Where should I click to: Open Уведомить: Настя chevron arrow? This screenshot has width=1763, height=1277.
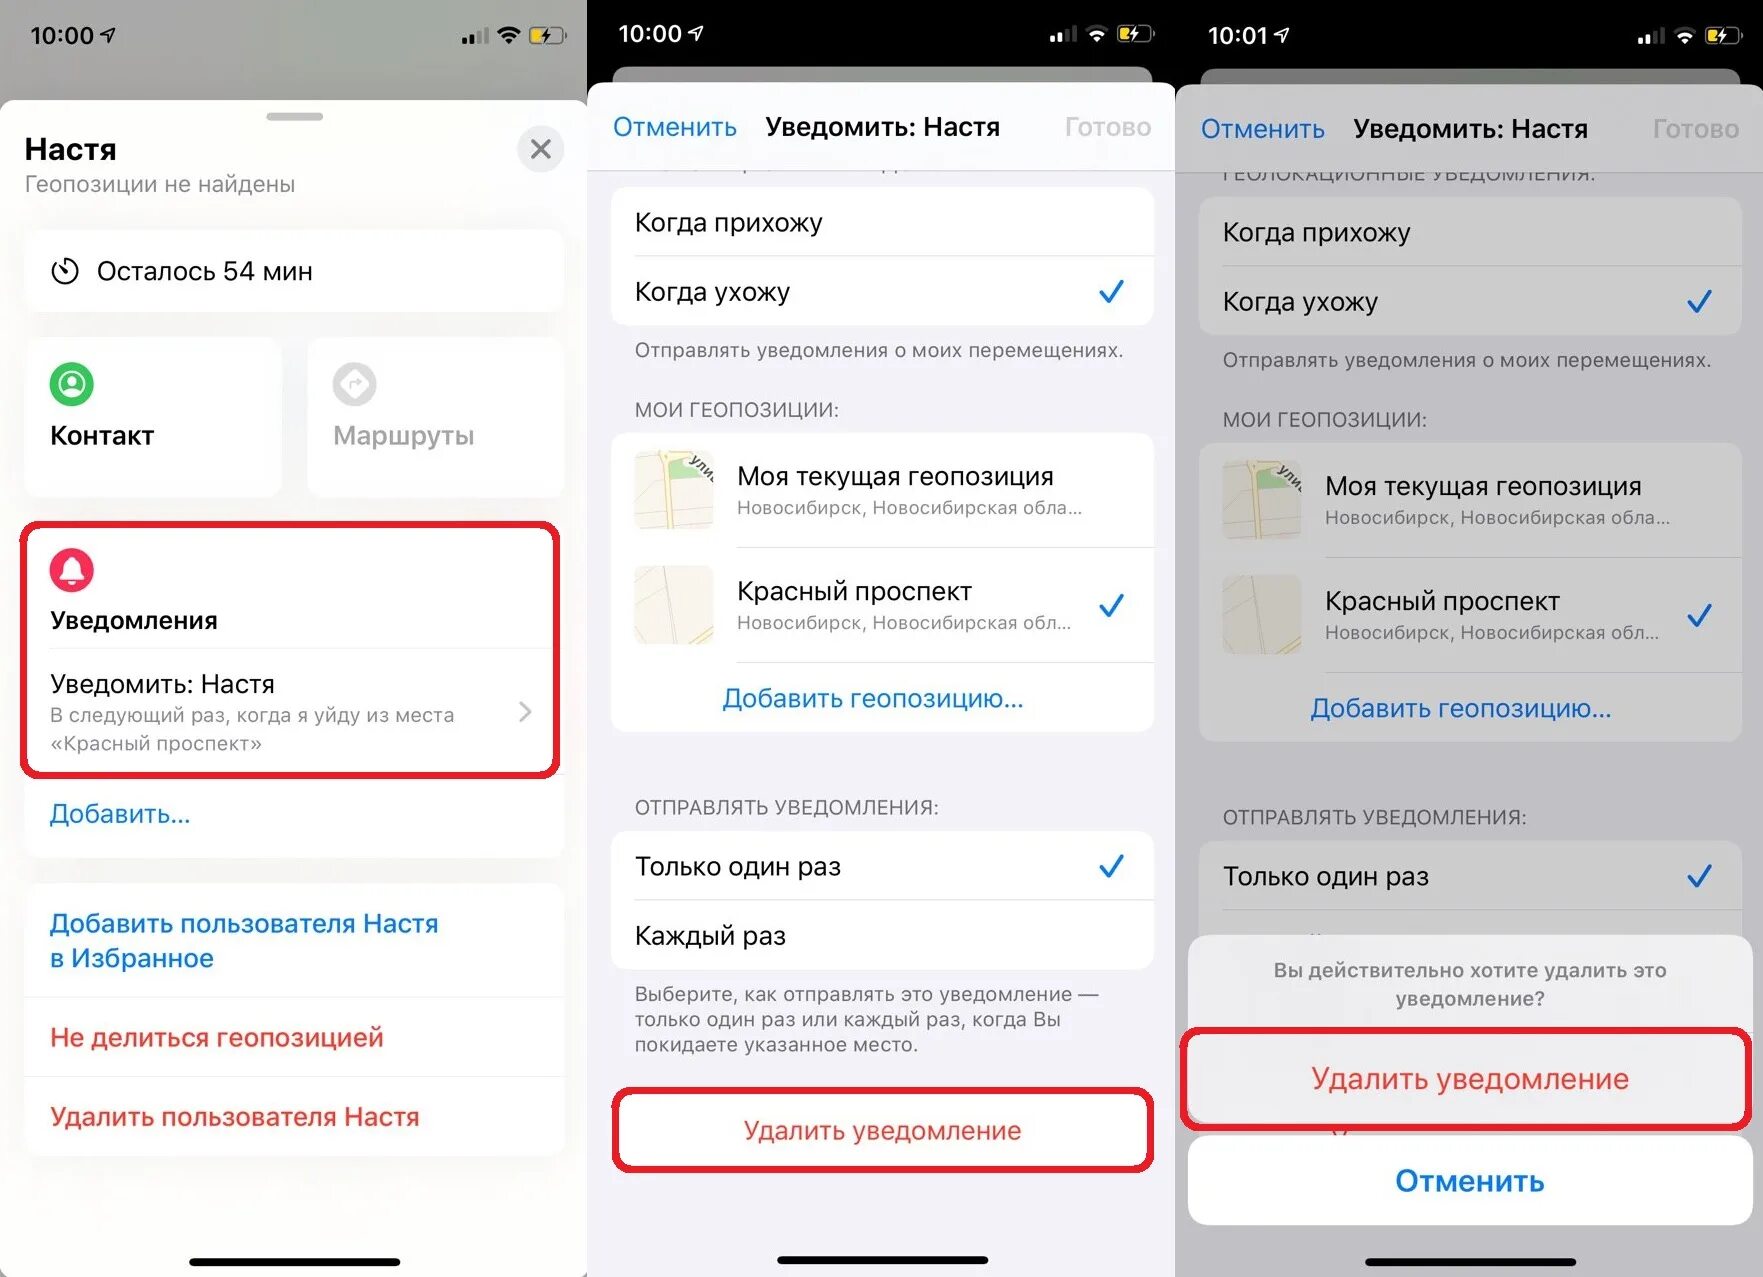pyautogui.click(x=525, y=712)
